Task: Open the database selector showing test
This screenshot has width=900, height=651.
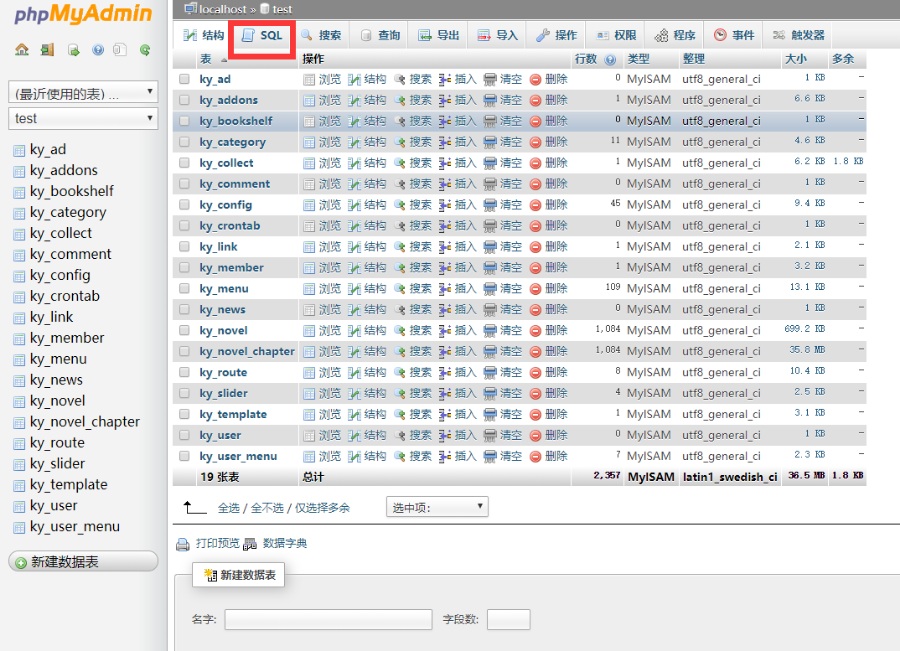Action: 82,118
